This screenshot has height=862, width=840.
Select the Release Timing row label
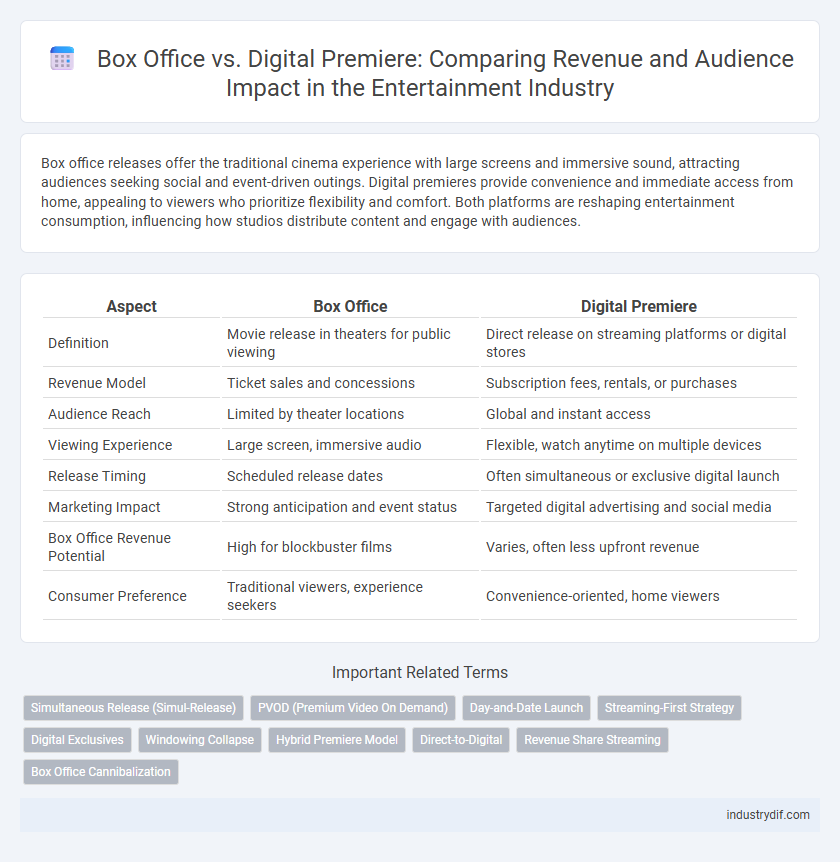[x=97, y=476]
